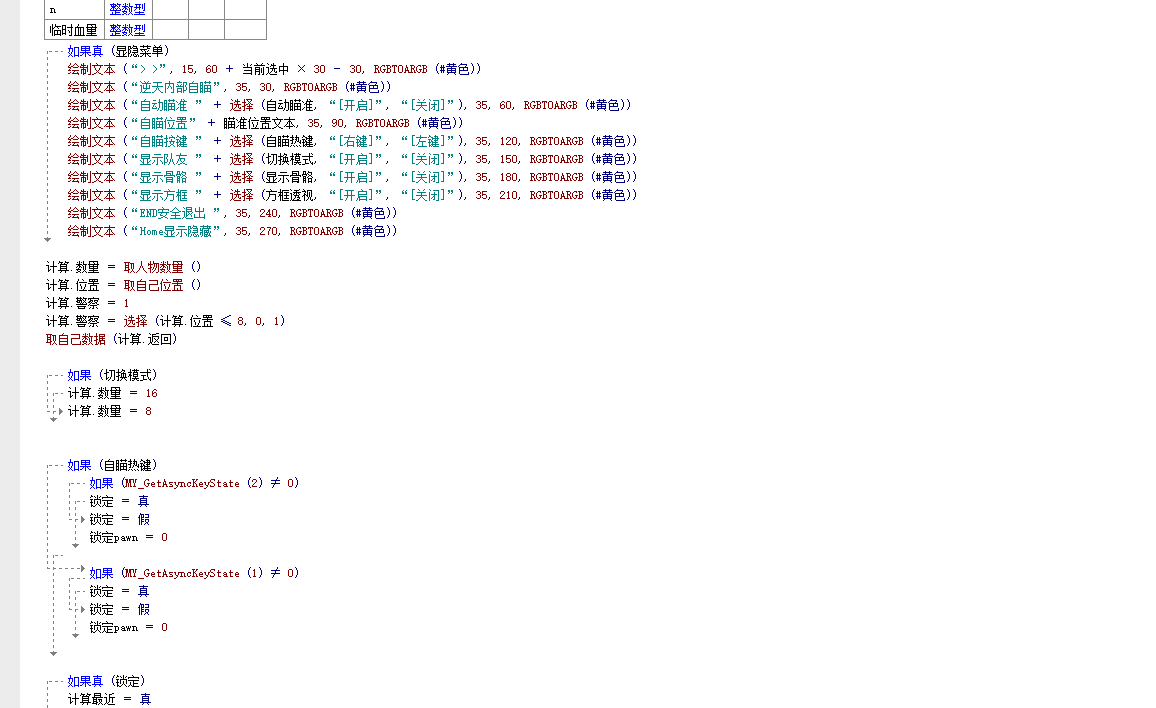Click the 取自己位置 function call

[154, 285]
